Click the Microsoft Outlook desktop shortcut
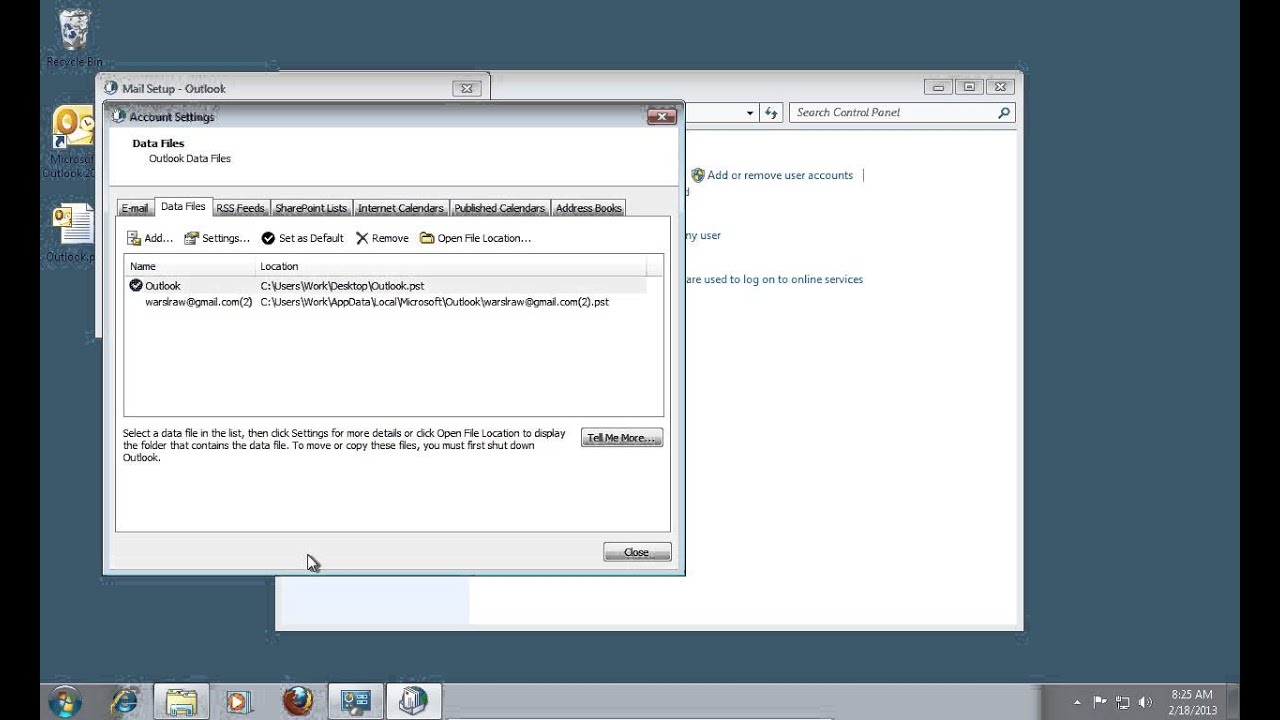Image resolution: width=1280 pixels, height=720 pixels. tap(71, 142)
